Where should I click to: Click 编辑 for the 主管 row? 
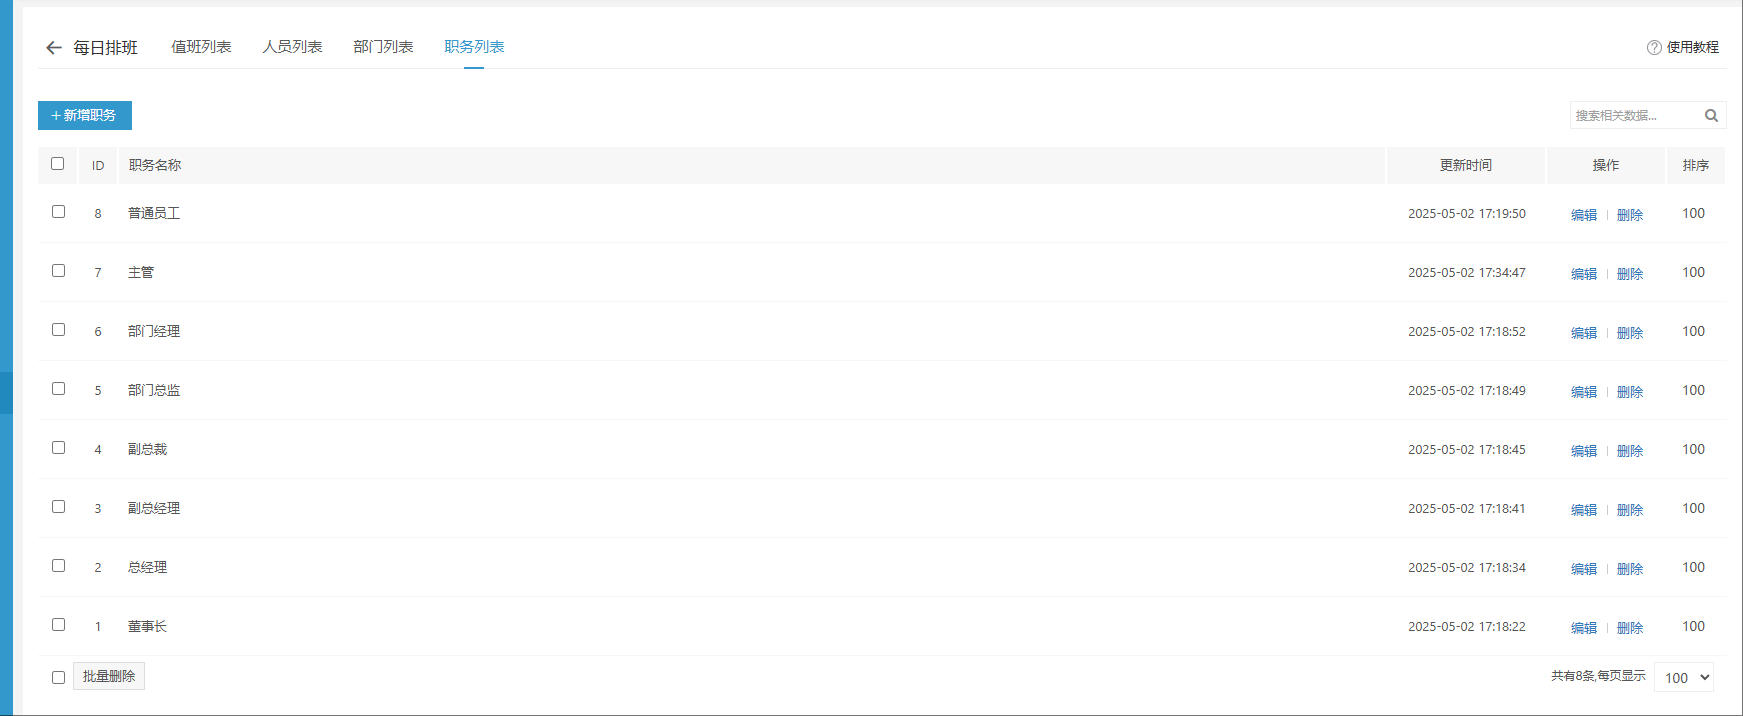(x=1584, y=273)
